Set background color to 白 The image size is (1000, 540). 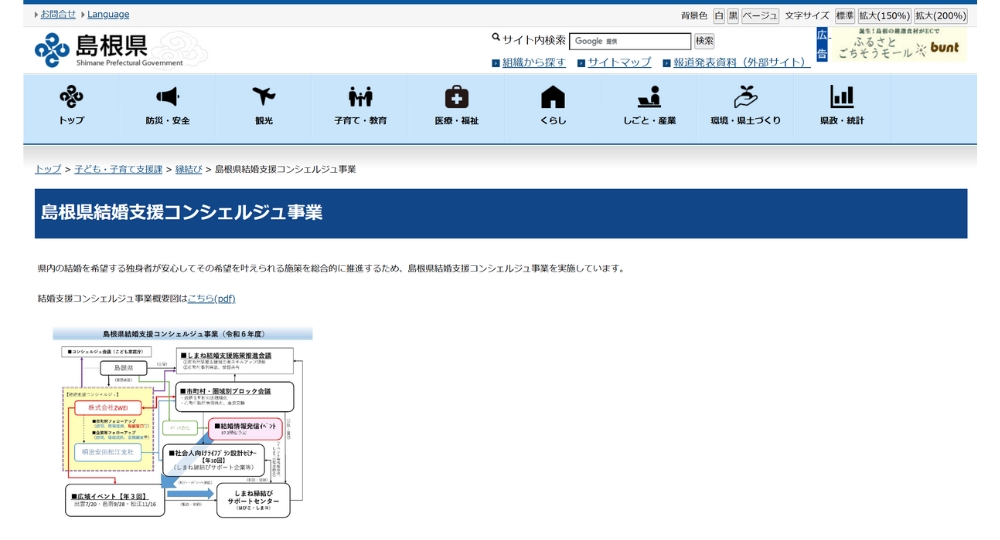719,16
